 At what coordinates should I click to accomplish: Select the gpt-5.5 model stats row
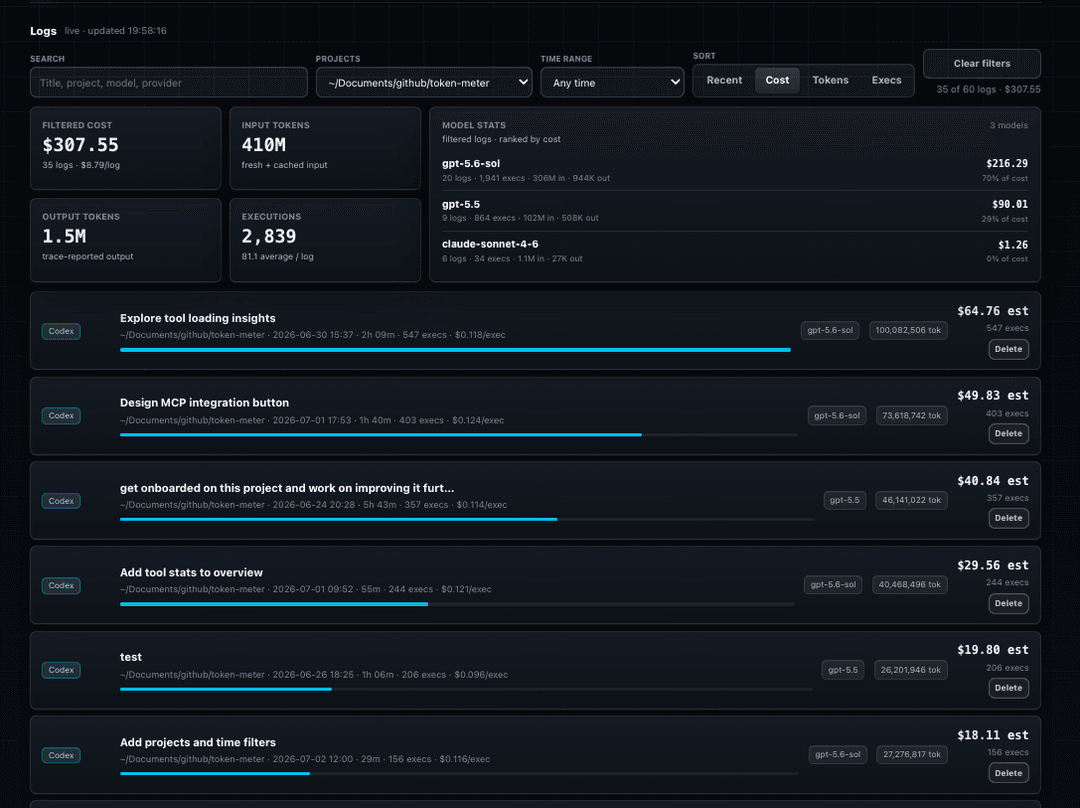(x=734, y=211)
